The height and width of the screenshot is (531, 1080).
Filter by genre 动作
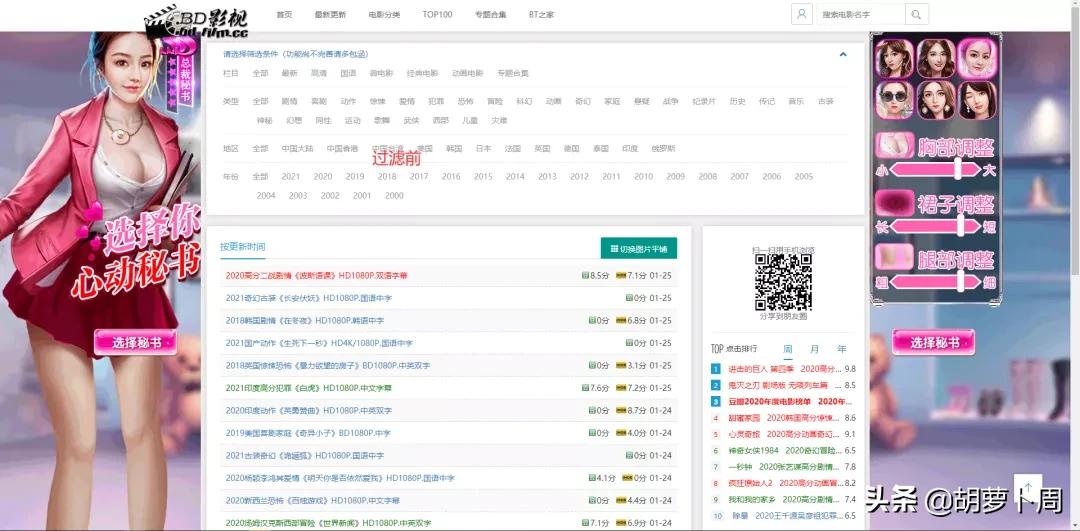[348, 101]
